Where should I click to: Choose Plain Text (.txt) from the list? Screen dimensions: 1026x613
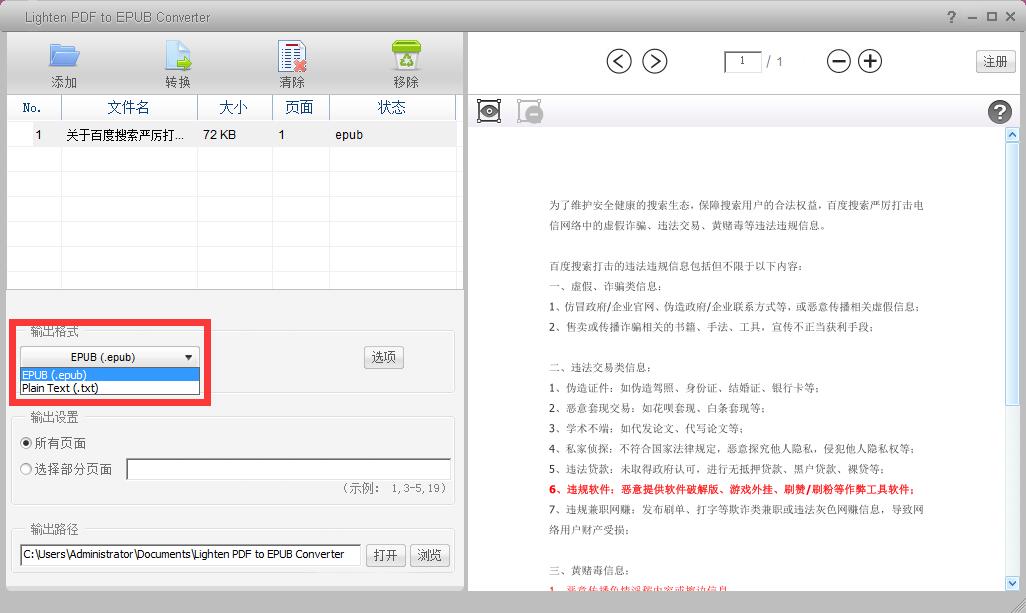(60, 388)
